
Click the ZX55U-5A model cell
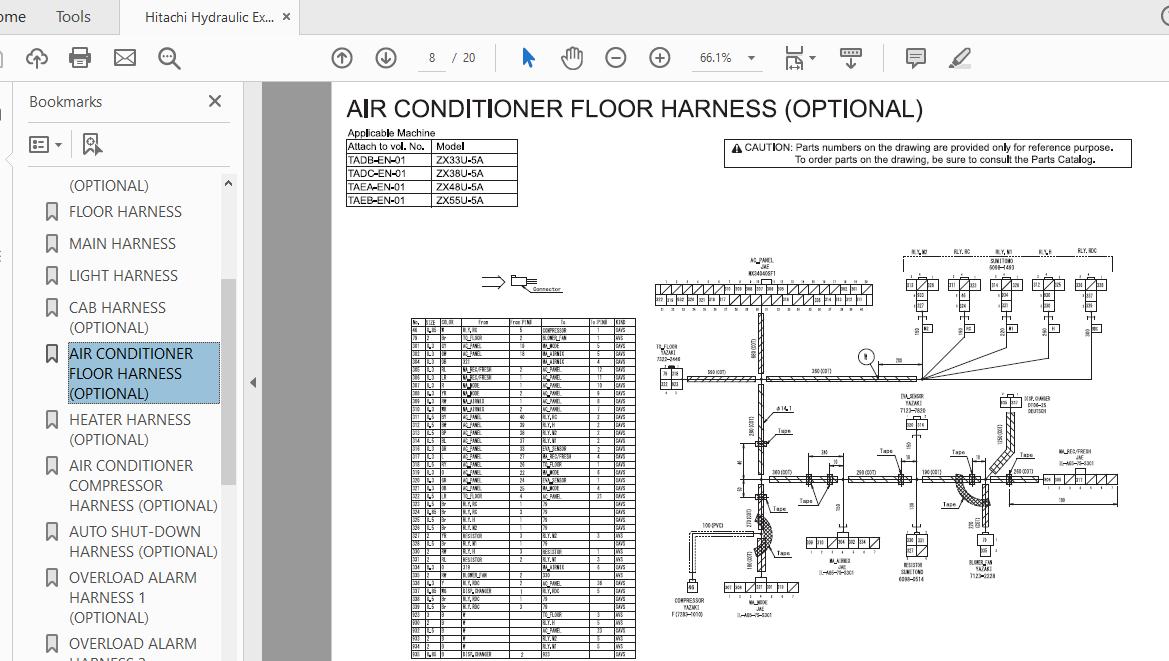(474, 200)
